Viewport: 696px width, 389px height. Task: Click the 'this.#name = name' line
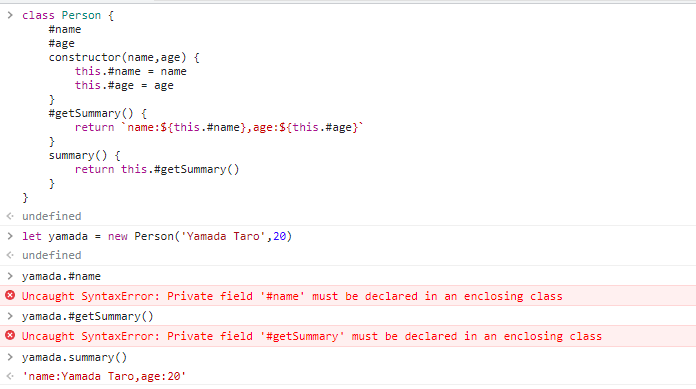click(130, 71)
